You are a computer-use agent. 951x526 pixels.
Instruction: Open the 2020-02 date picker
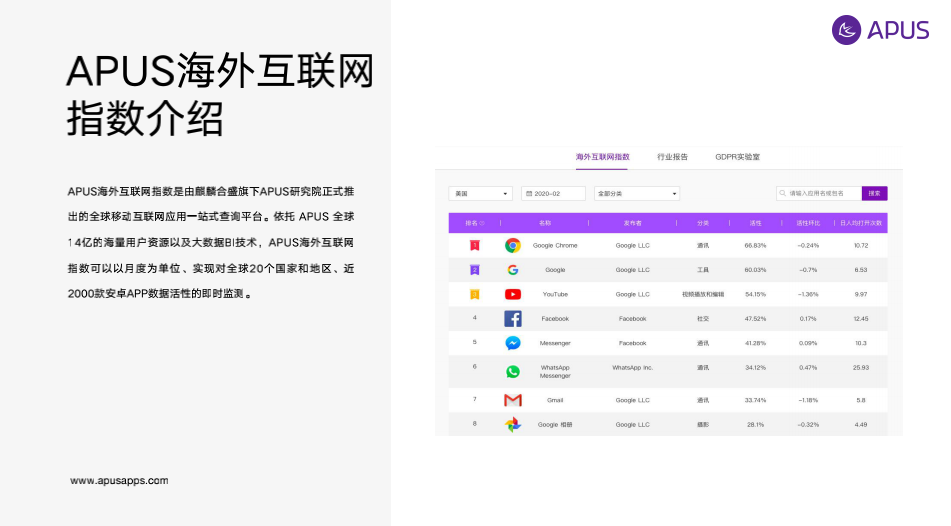click(x=553, y=194)
